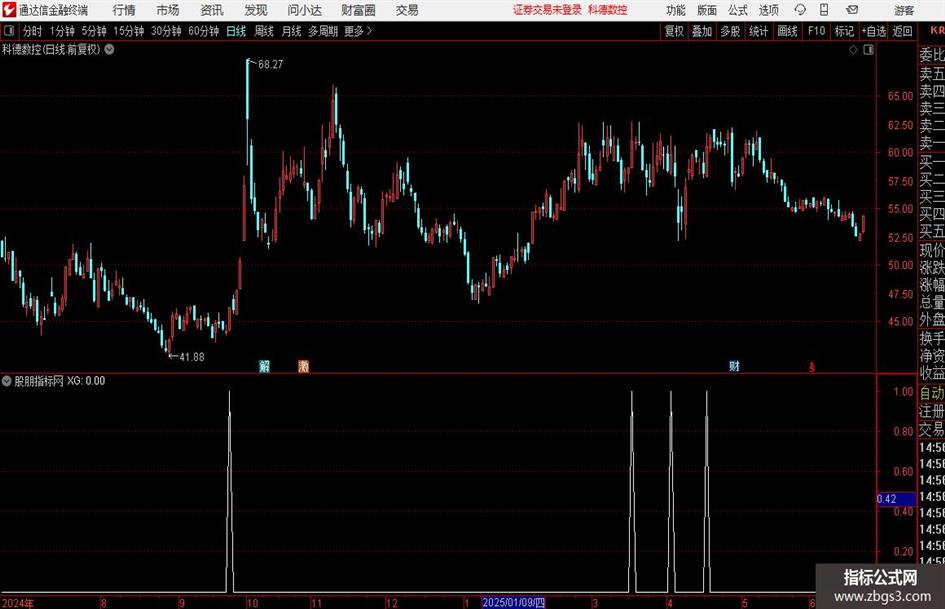Image resolution: width=945 pixels, height=609 pixels.
Task: Click the blue 0.42 value tag on indicator axis
Action: (x=896, y=499)
